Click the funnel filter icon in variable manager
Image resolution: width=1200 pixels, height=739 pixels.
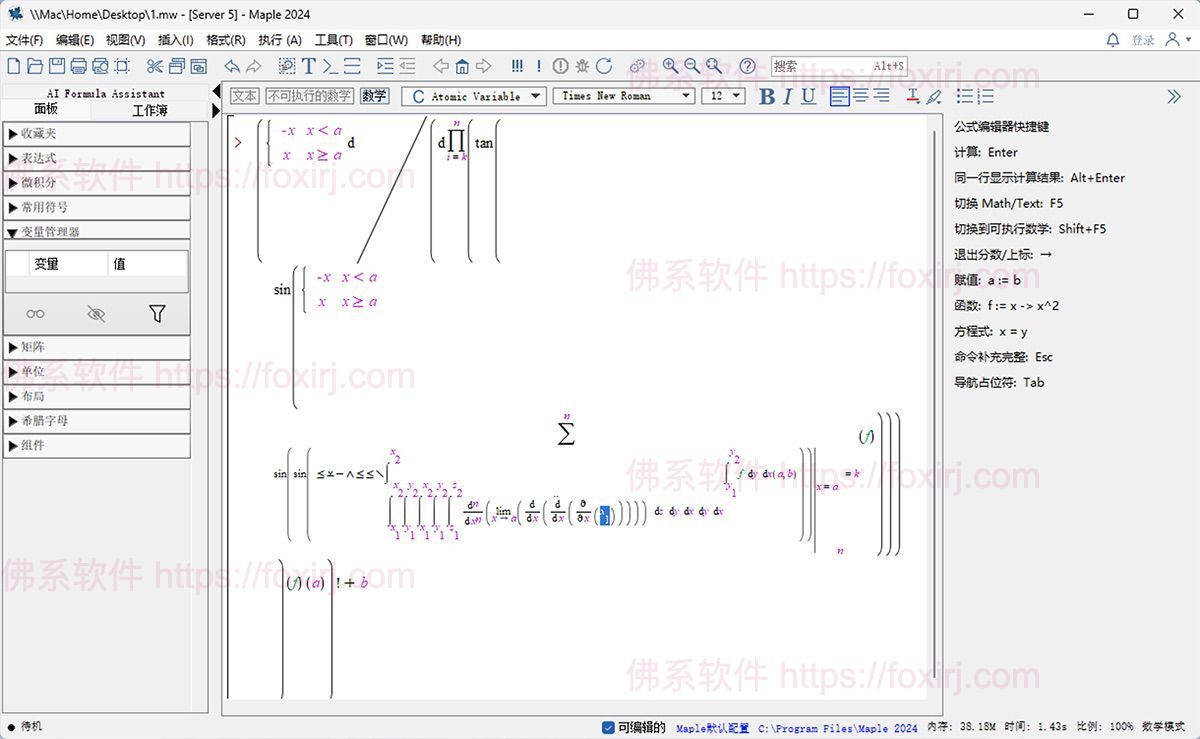157,314
